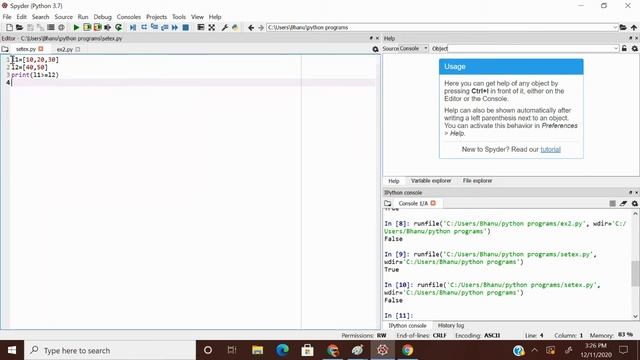Image resolution: width=640 pixels, height=360 pixels.
Task: Open file using toolbar folder icon
Action: (19, 27)
